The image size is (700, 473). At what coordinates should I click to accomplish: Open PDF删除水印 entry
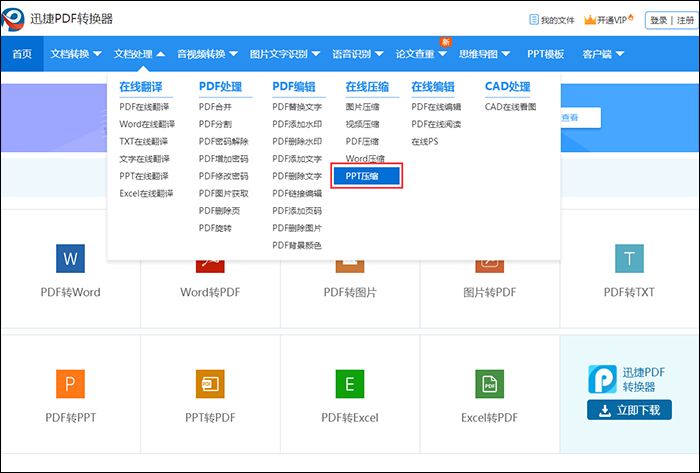click(297, 141)
